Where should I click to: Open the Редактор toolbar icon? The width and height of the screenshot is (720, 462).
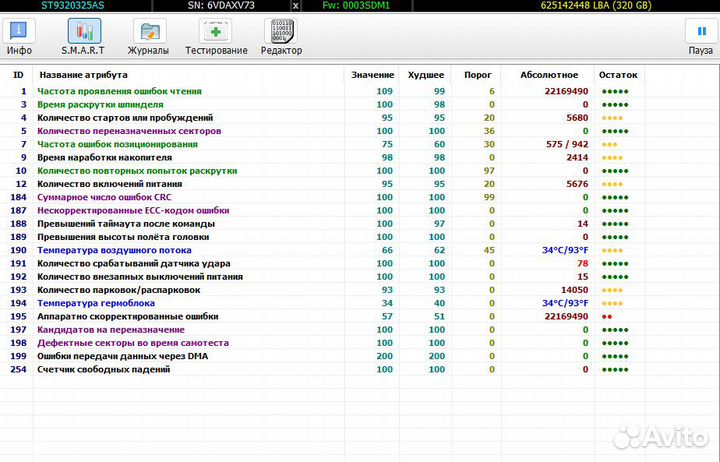tap(281, 31)
